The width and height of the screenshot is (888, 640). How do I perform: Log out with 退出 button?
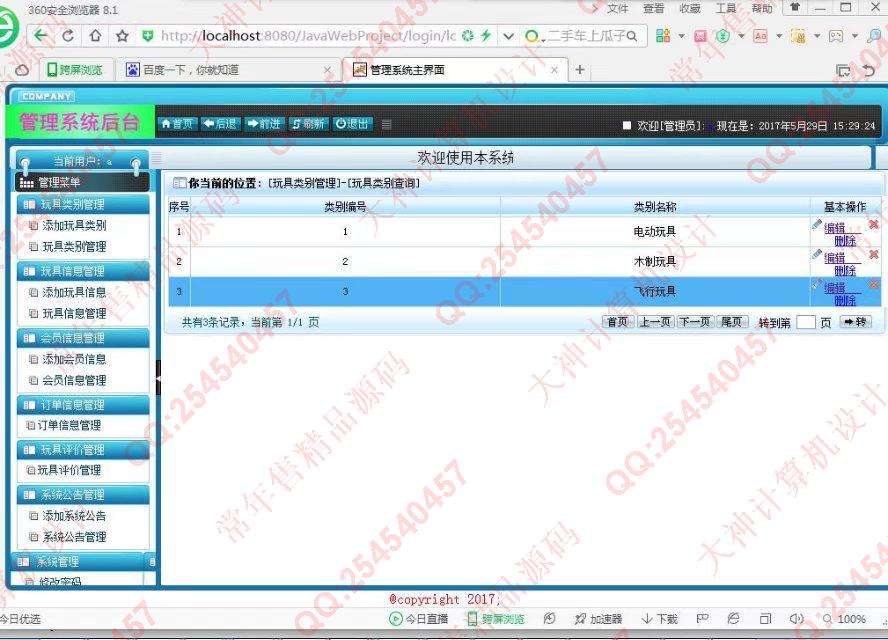(x=352, y=124)
